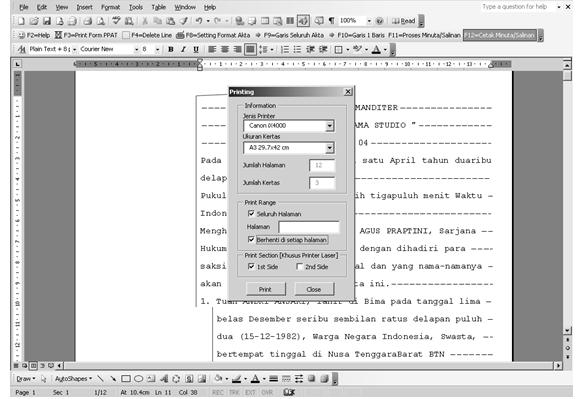Click the Insert WordArt icon
Image resolution: width=579 pixels, height=399 pixels.
(164, 379)
